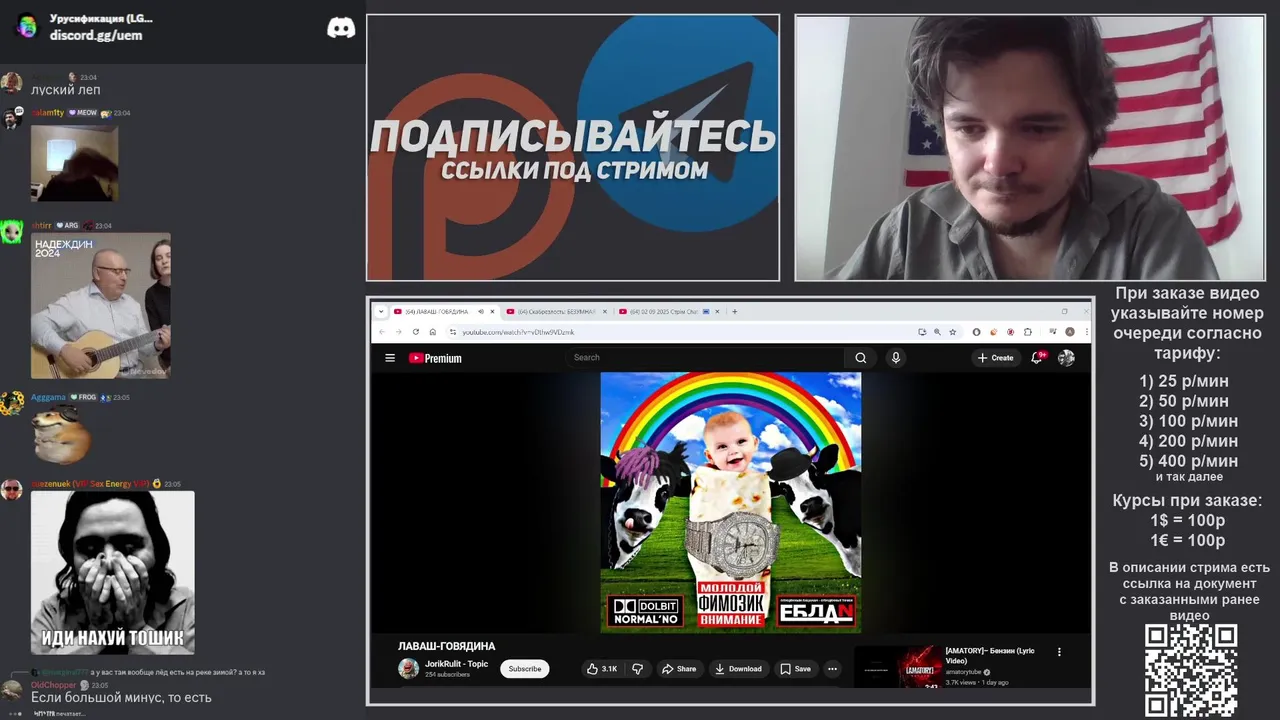The width and height of the screenshot is (1280, 720).
Task: Click the Download button under video
Action: click(x=738, y=669)
